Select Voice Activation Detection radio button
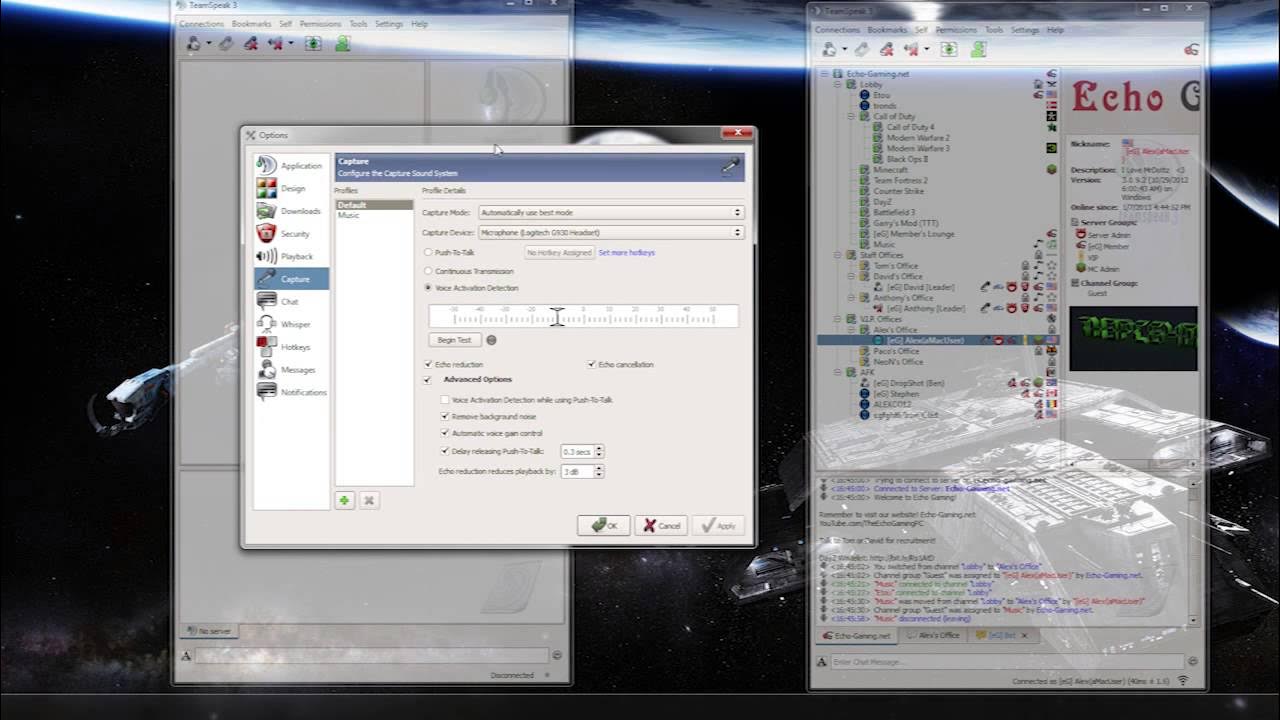 (429, 288)
